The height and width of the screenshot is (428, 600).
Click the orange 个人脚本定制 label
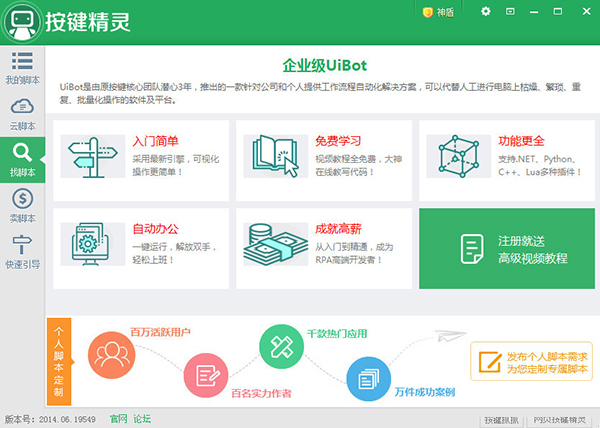tap(59, 361)
